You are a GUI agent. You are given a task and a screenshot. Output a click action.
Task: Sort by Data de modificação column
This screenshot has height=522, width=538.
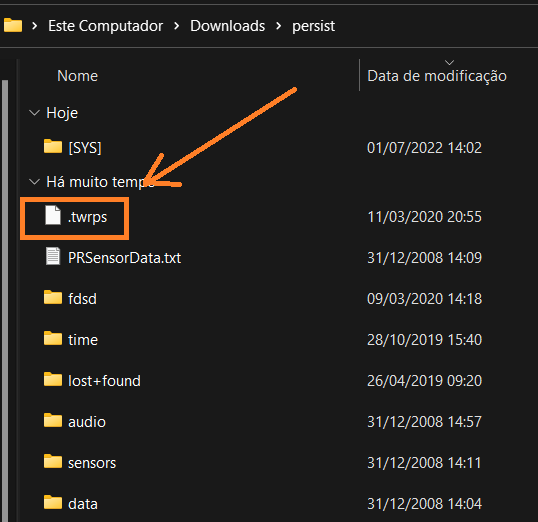(x=437, y=76)
